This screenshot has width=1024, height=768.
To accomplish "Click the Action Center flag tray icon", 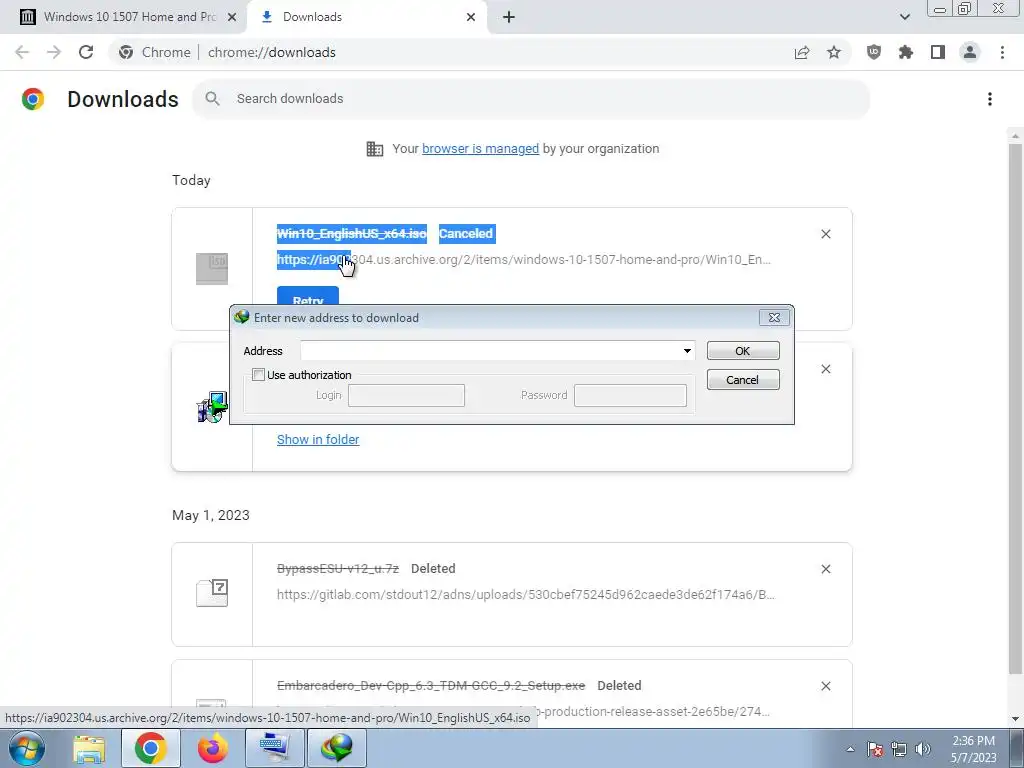I will tap(875, 749).
